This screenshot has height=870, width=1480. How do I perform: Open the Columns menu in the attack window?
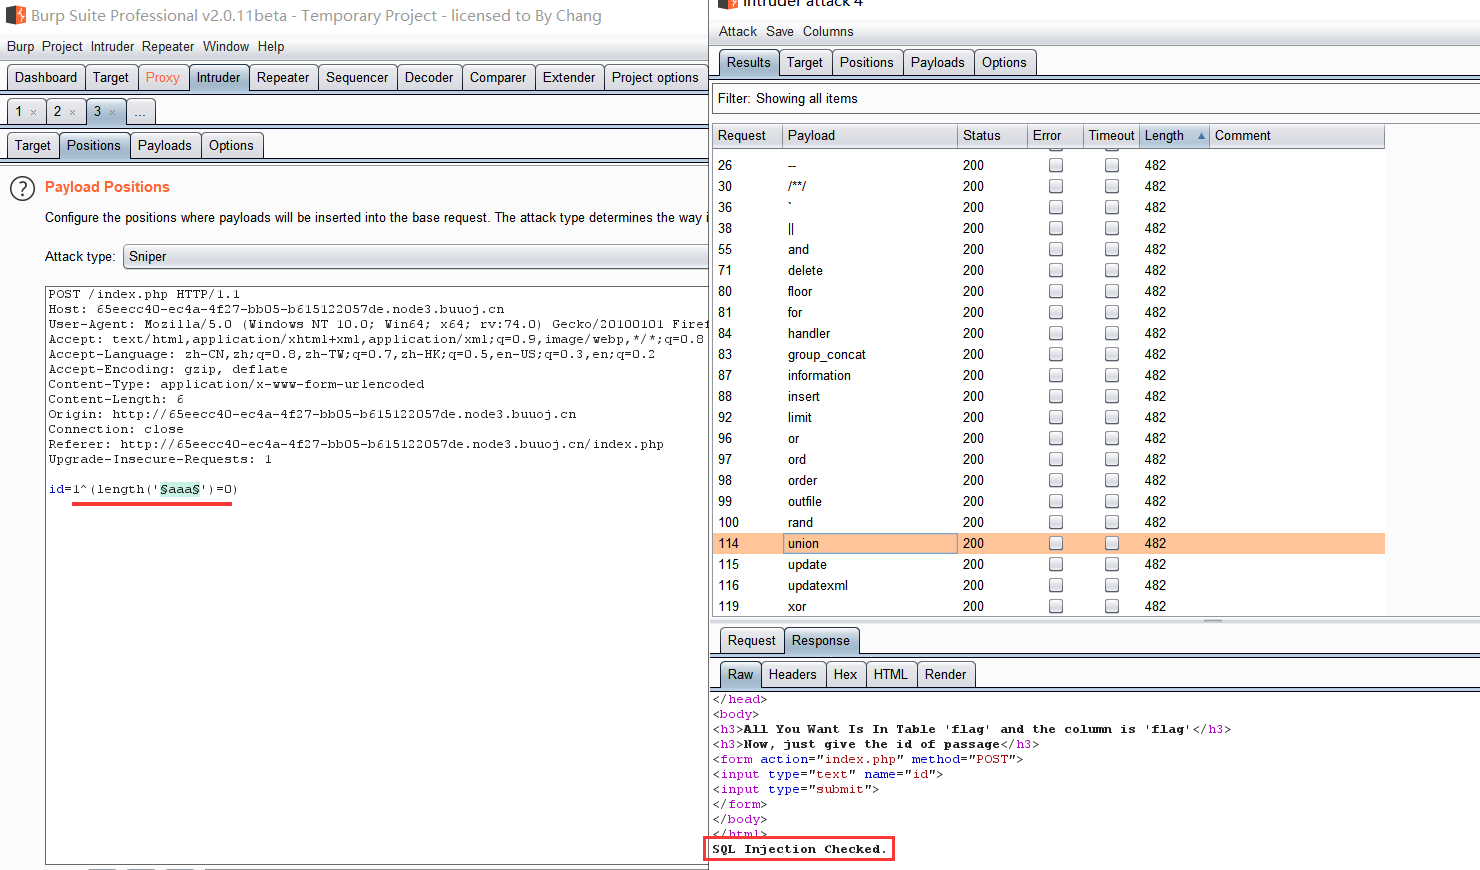pyautogui.click(x=828, y=32)
